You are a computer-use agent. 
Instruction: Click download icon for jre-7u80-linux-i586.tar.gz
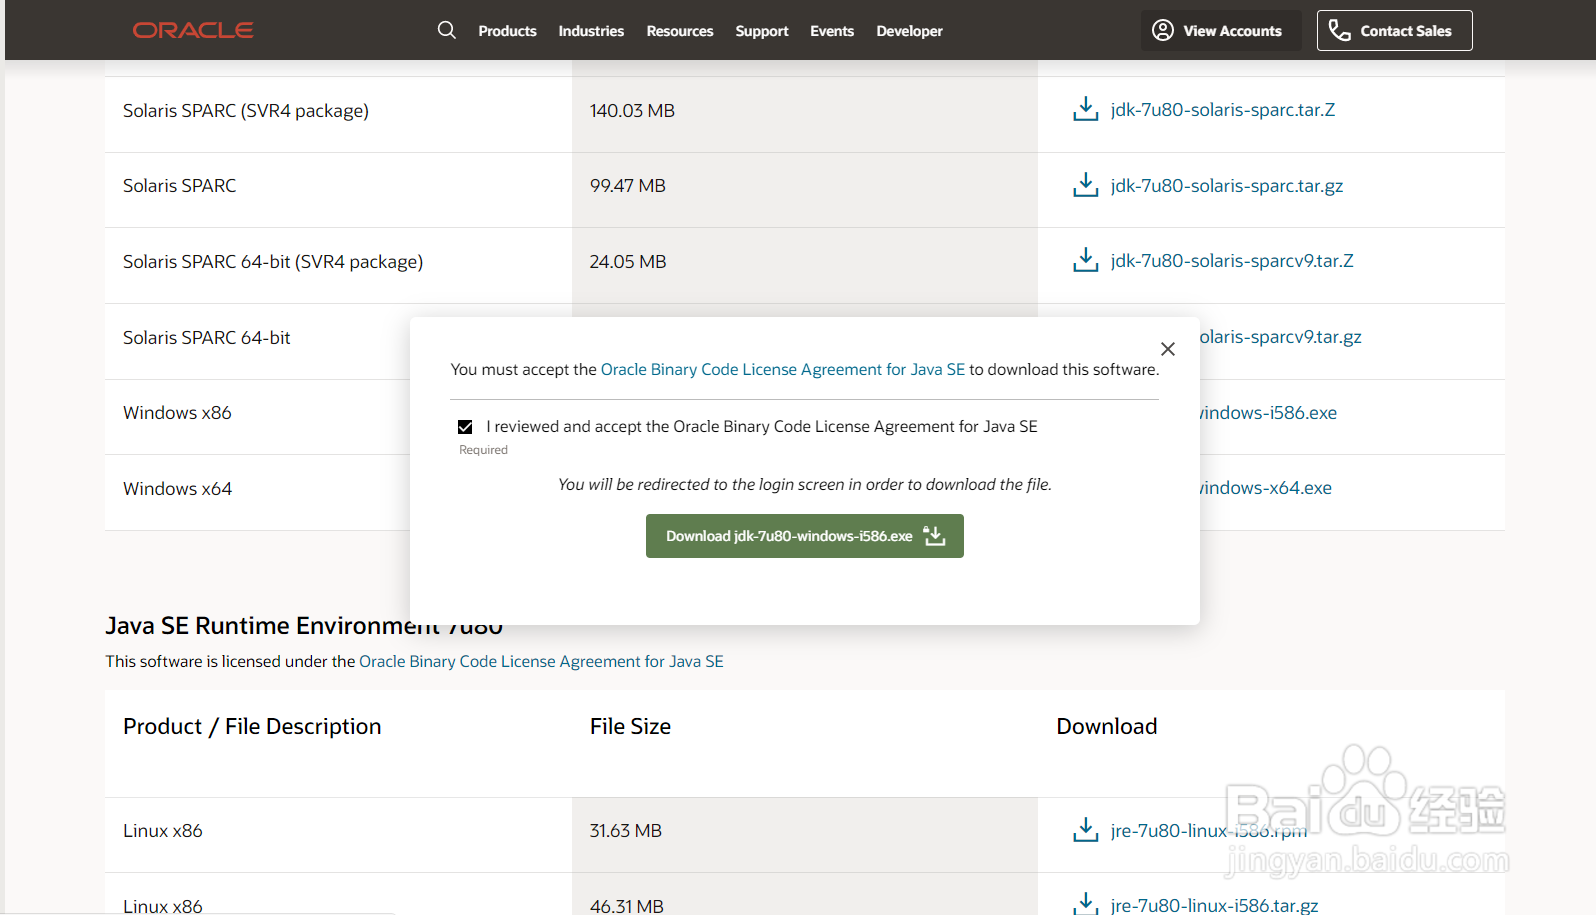(1085, 904)
